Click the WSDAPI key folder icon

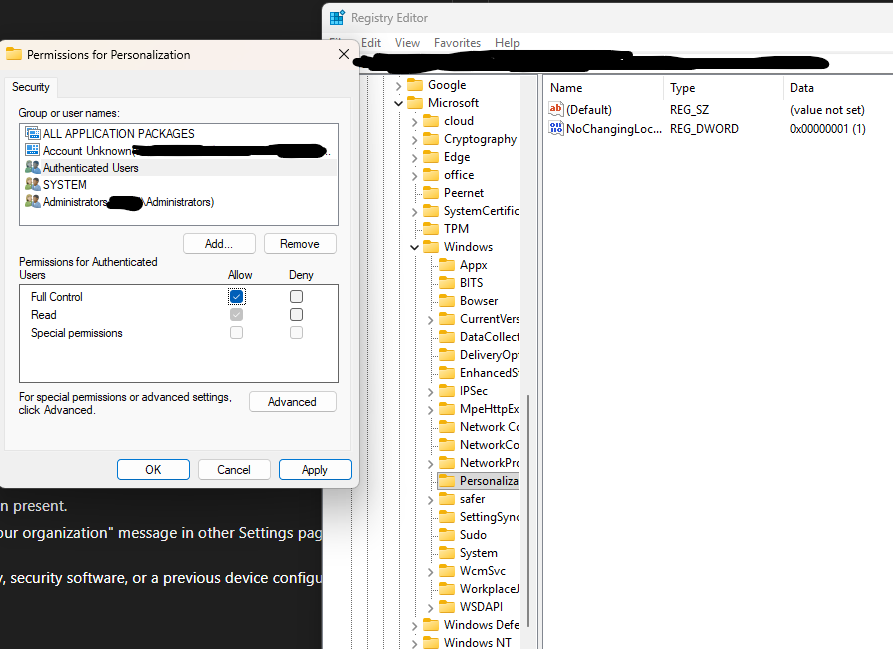(447, 607)
